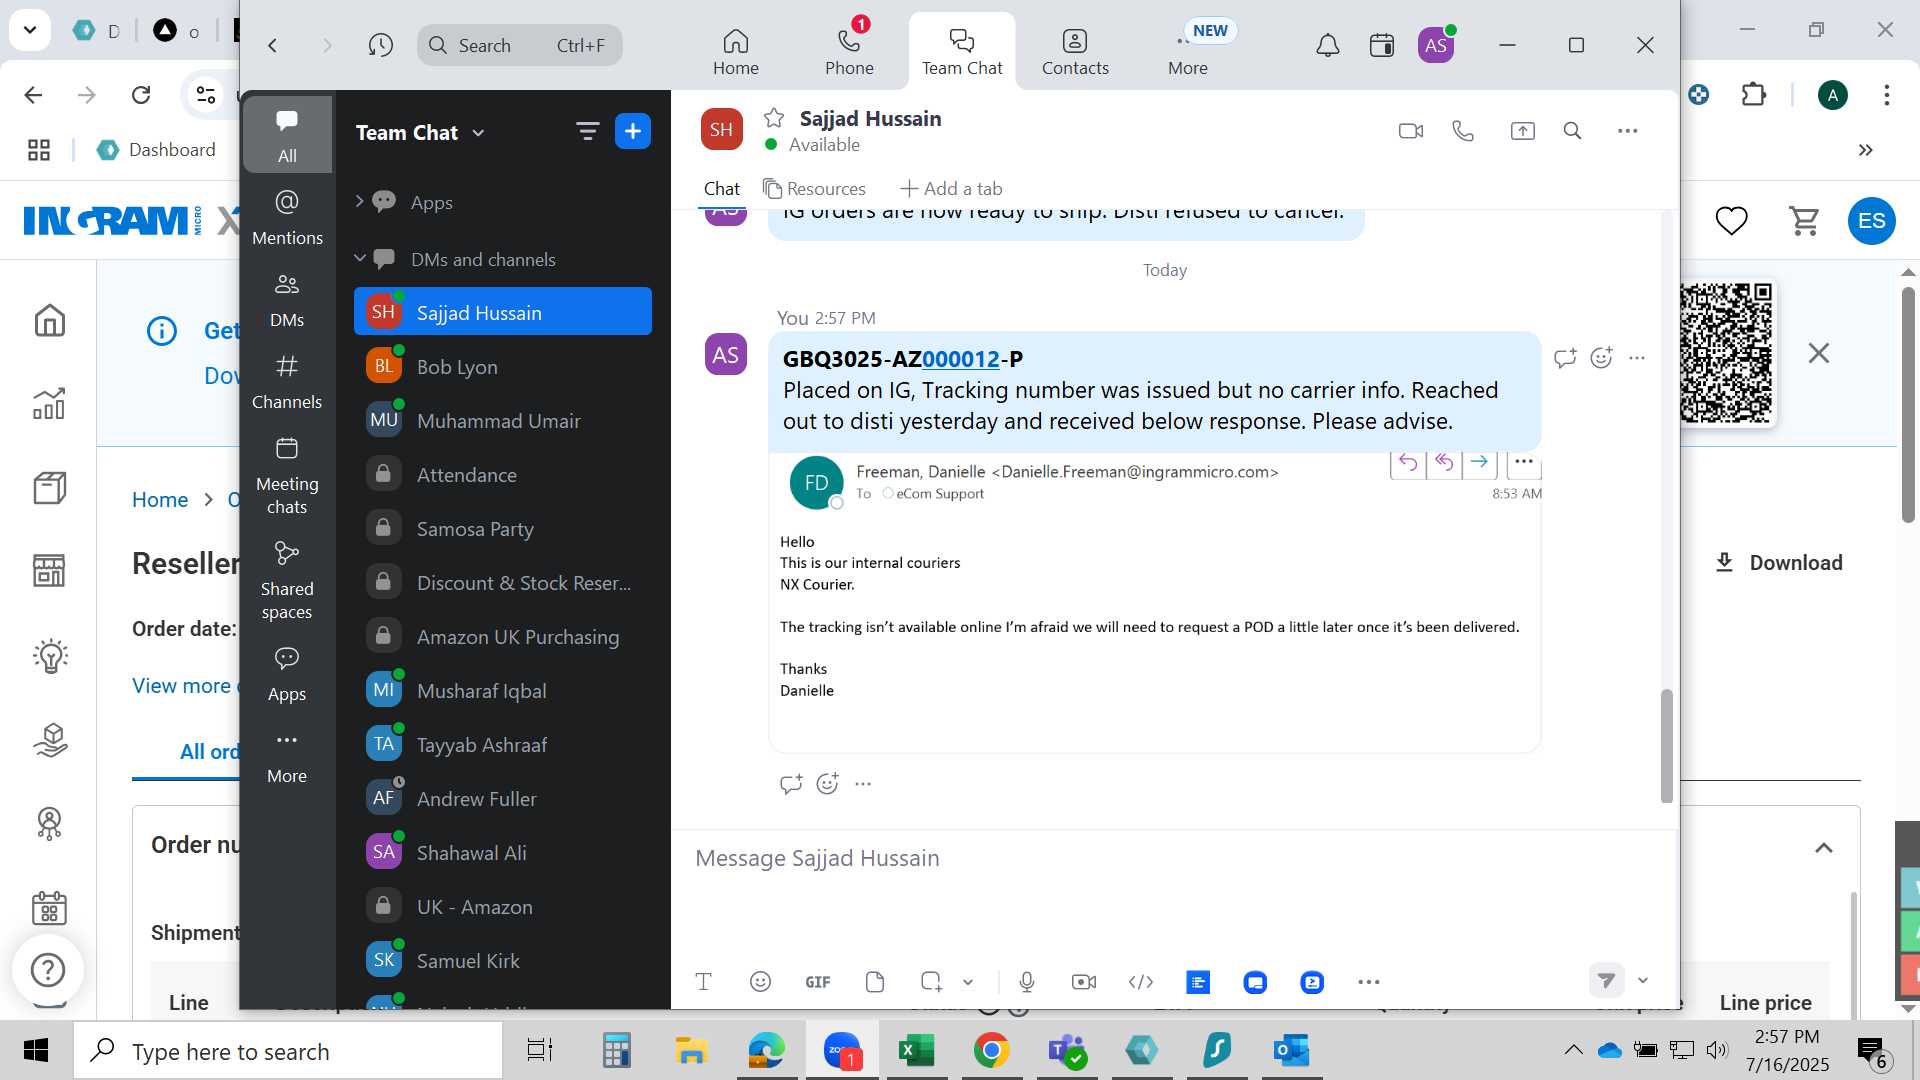Open Meeting chats in left rail

point(287,476)
